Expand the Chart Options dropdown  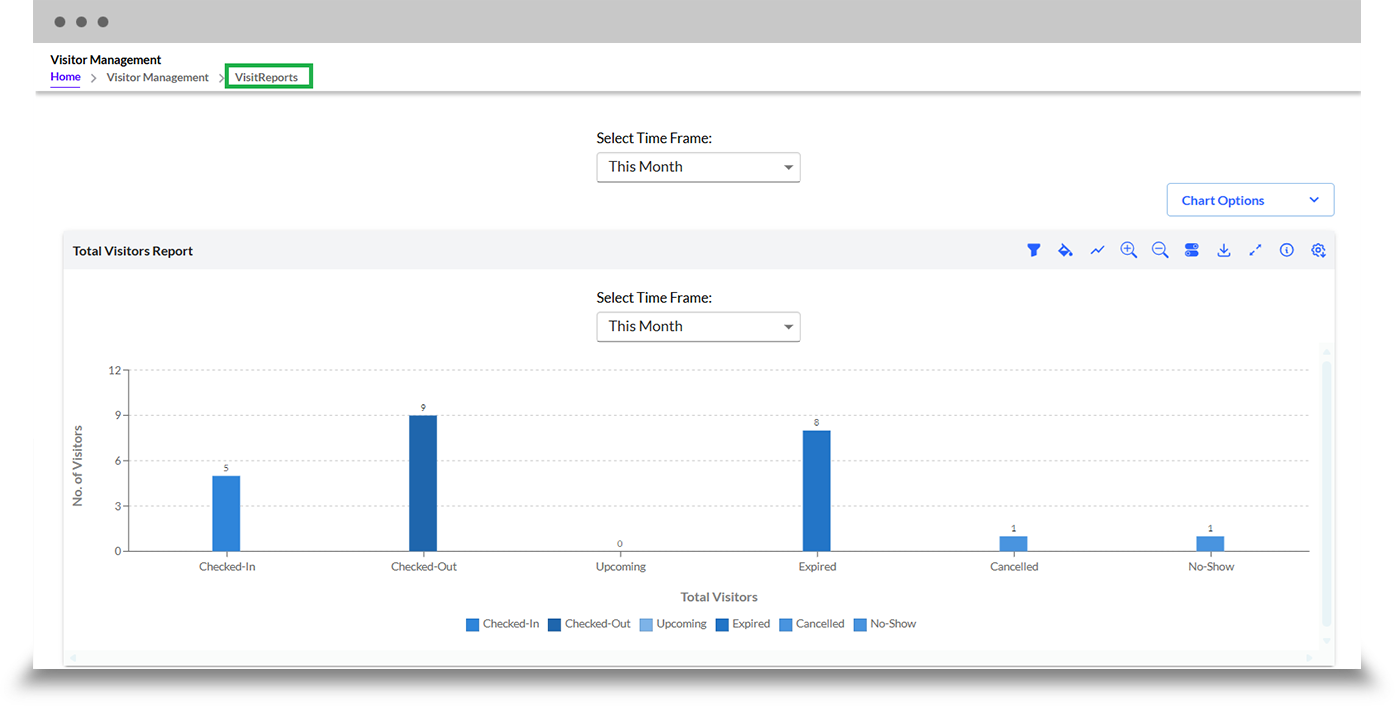(x=1250, y=200)
